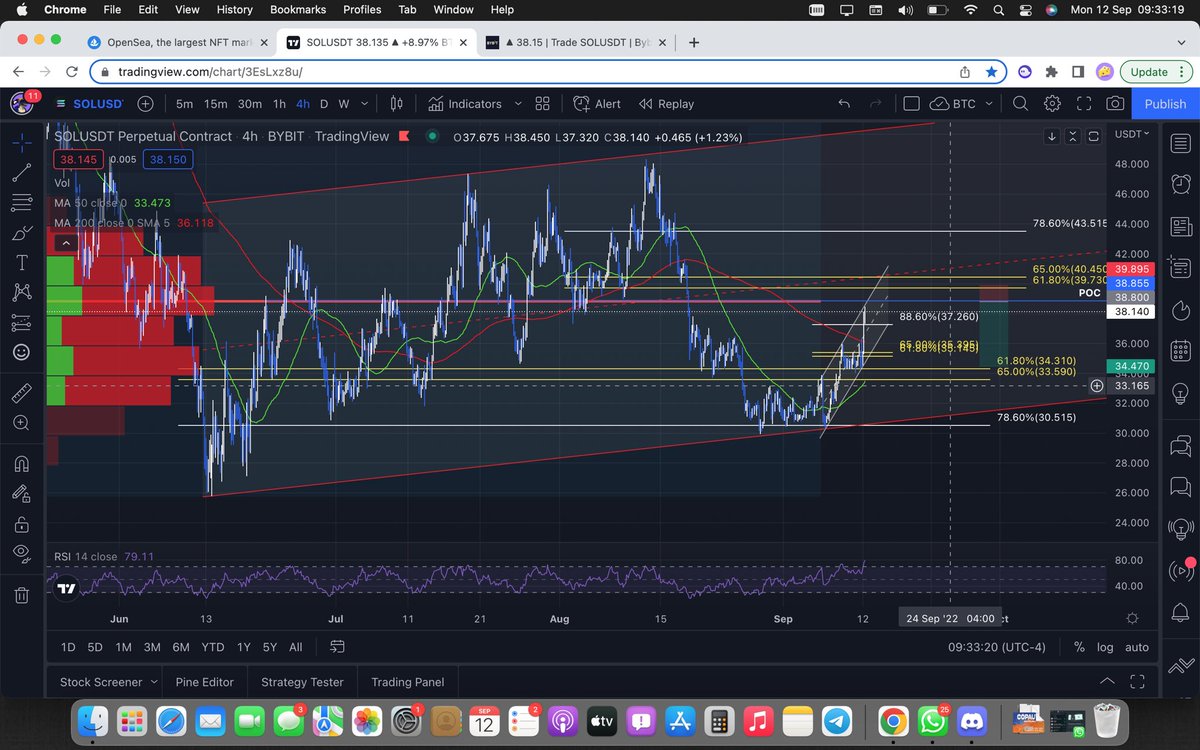Expand Stock Screener dropdown arrow
The width and height of the screenshot is (1200, 750).
(x=154, y=682)
